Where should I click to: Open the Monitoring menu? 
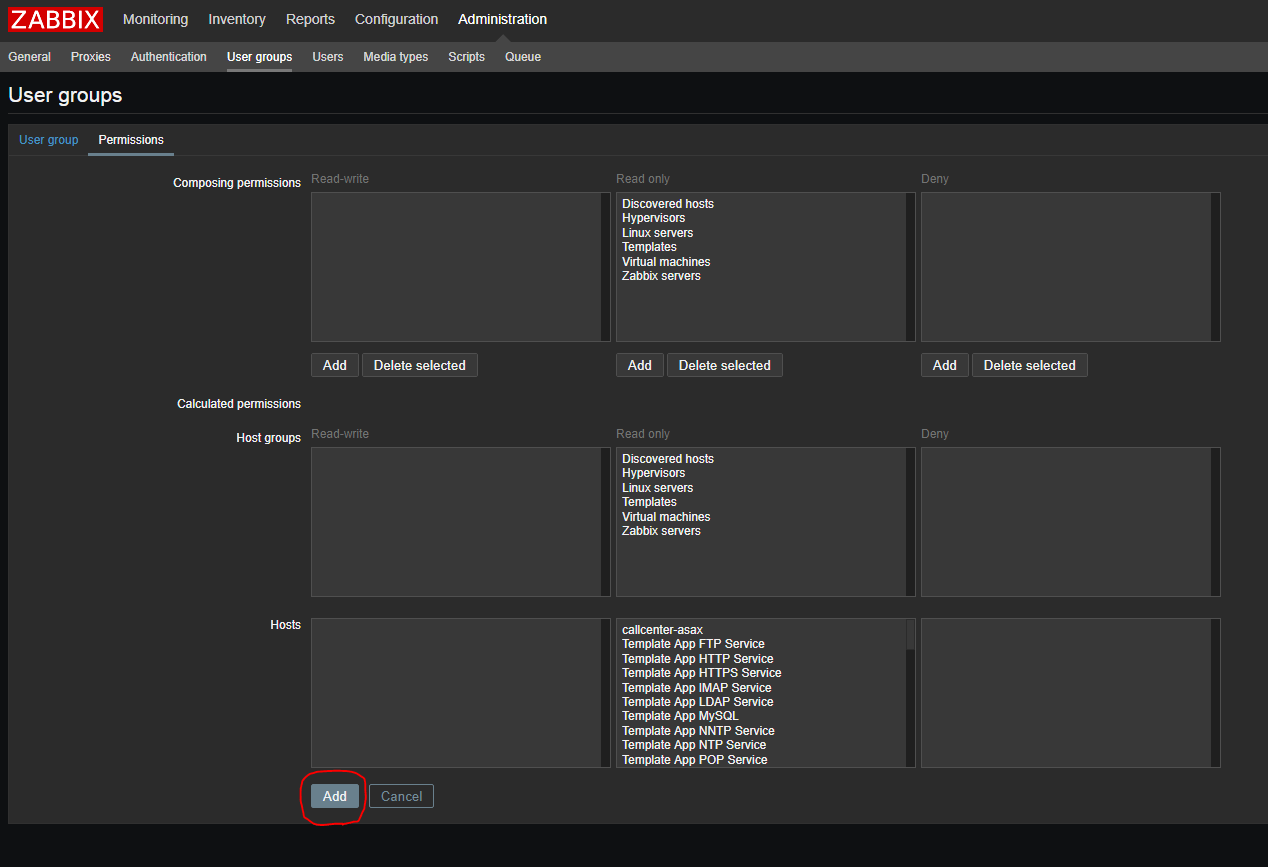coord(155,19)
